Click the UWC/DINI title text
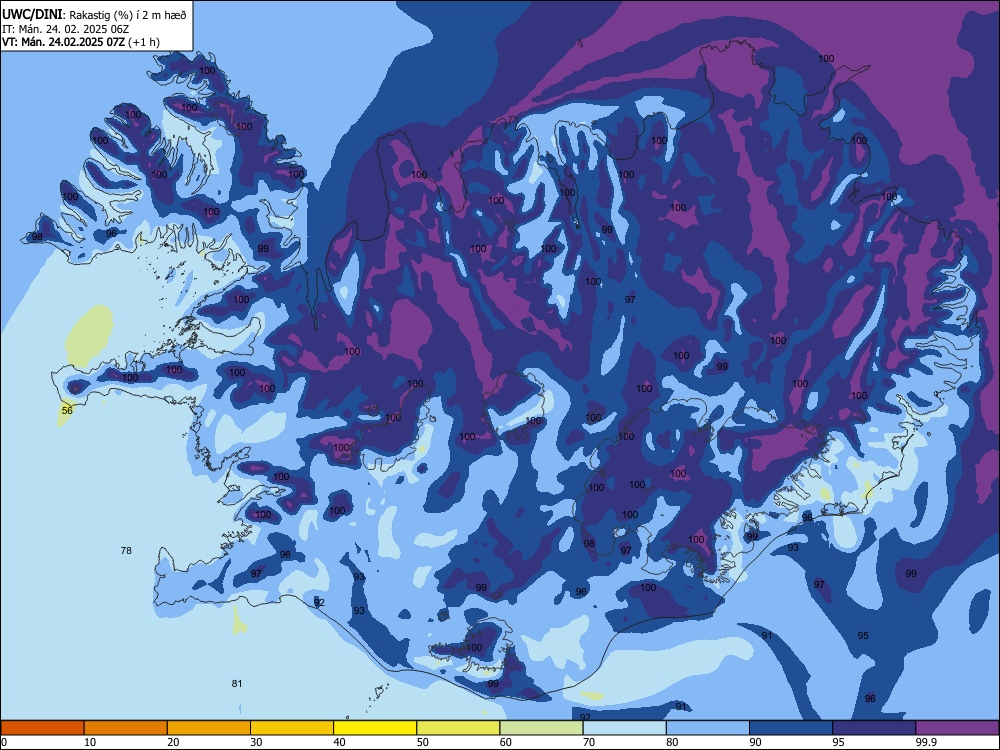The height and width of the screenshot is (750, 1000). click(x=33, y=14)
